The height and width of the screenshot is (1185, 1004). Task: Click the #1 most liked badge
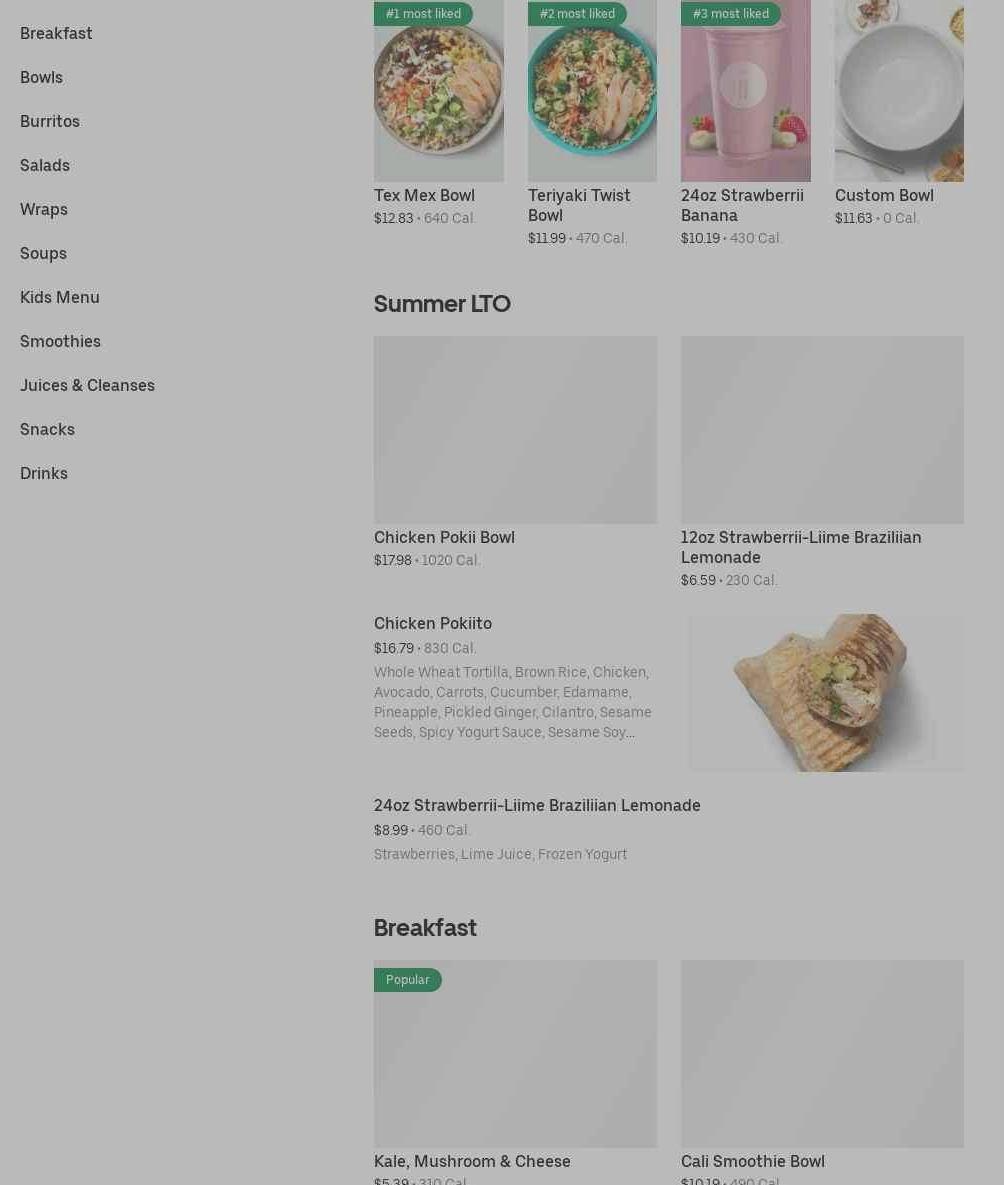coord(423,14)
